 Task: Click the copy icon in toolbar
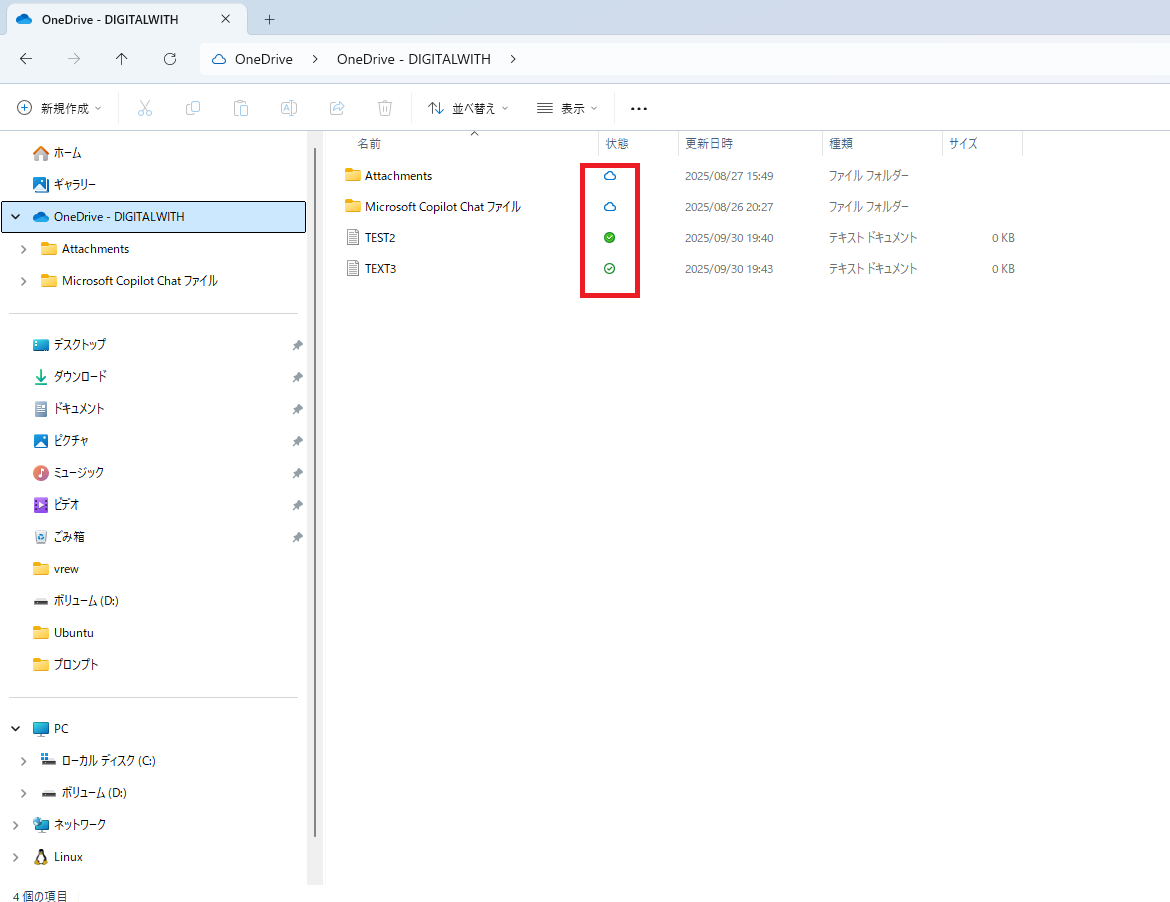tap(193, 108)
